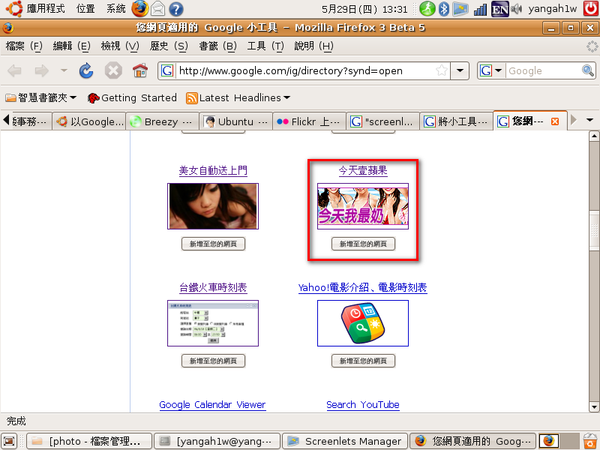The image size is (600, 450).
Task: Open the 系統 panel menu
Action: click(116, 8)
